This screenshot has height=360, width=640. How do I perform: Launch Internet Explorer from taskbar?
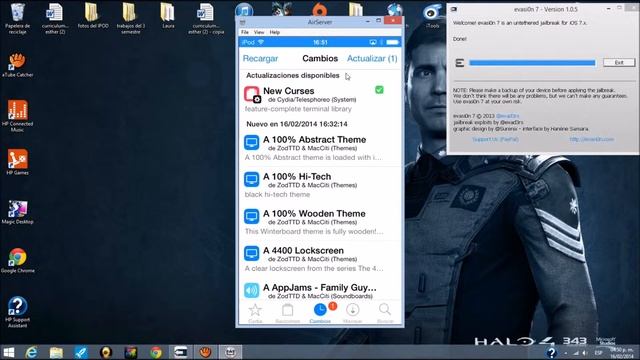[31, 352]
